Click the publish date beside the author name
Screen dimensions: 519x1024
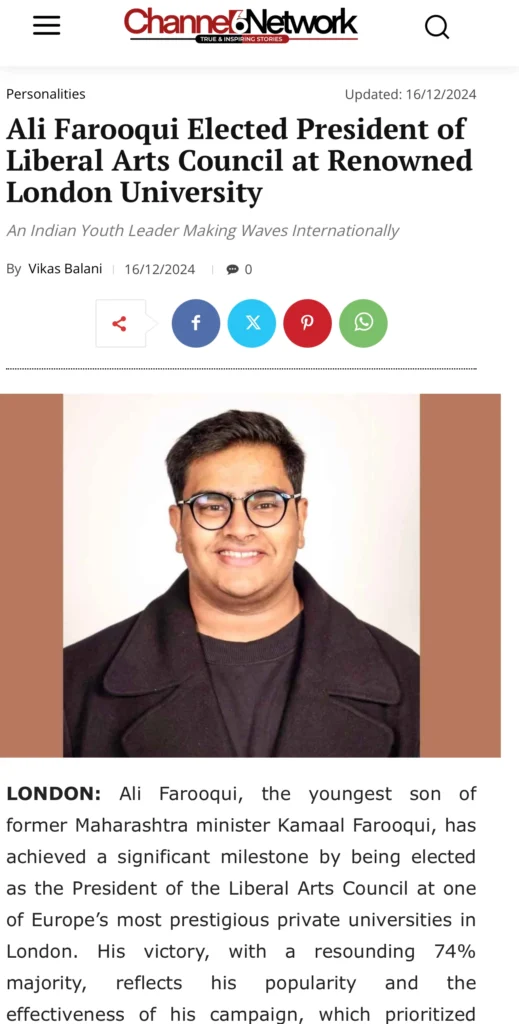(x=160, y=269)
